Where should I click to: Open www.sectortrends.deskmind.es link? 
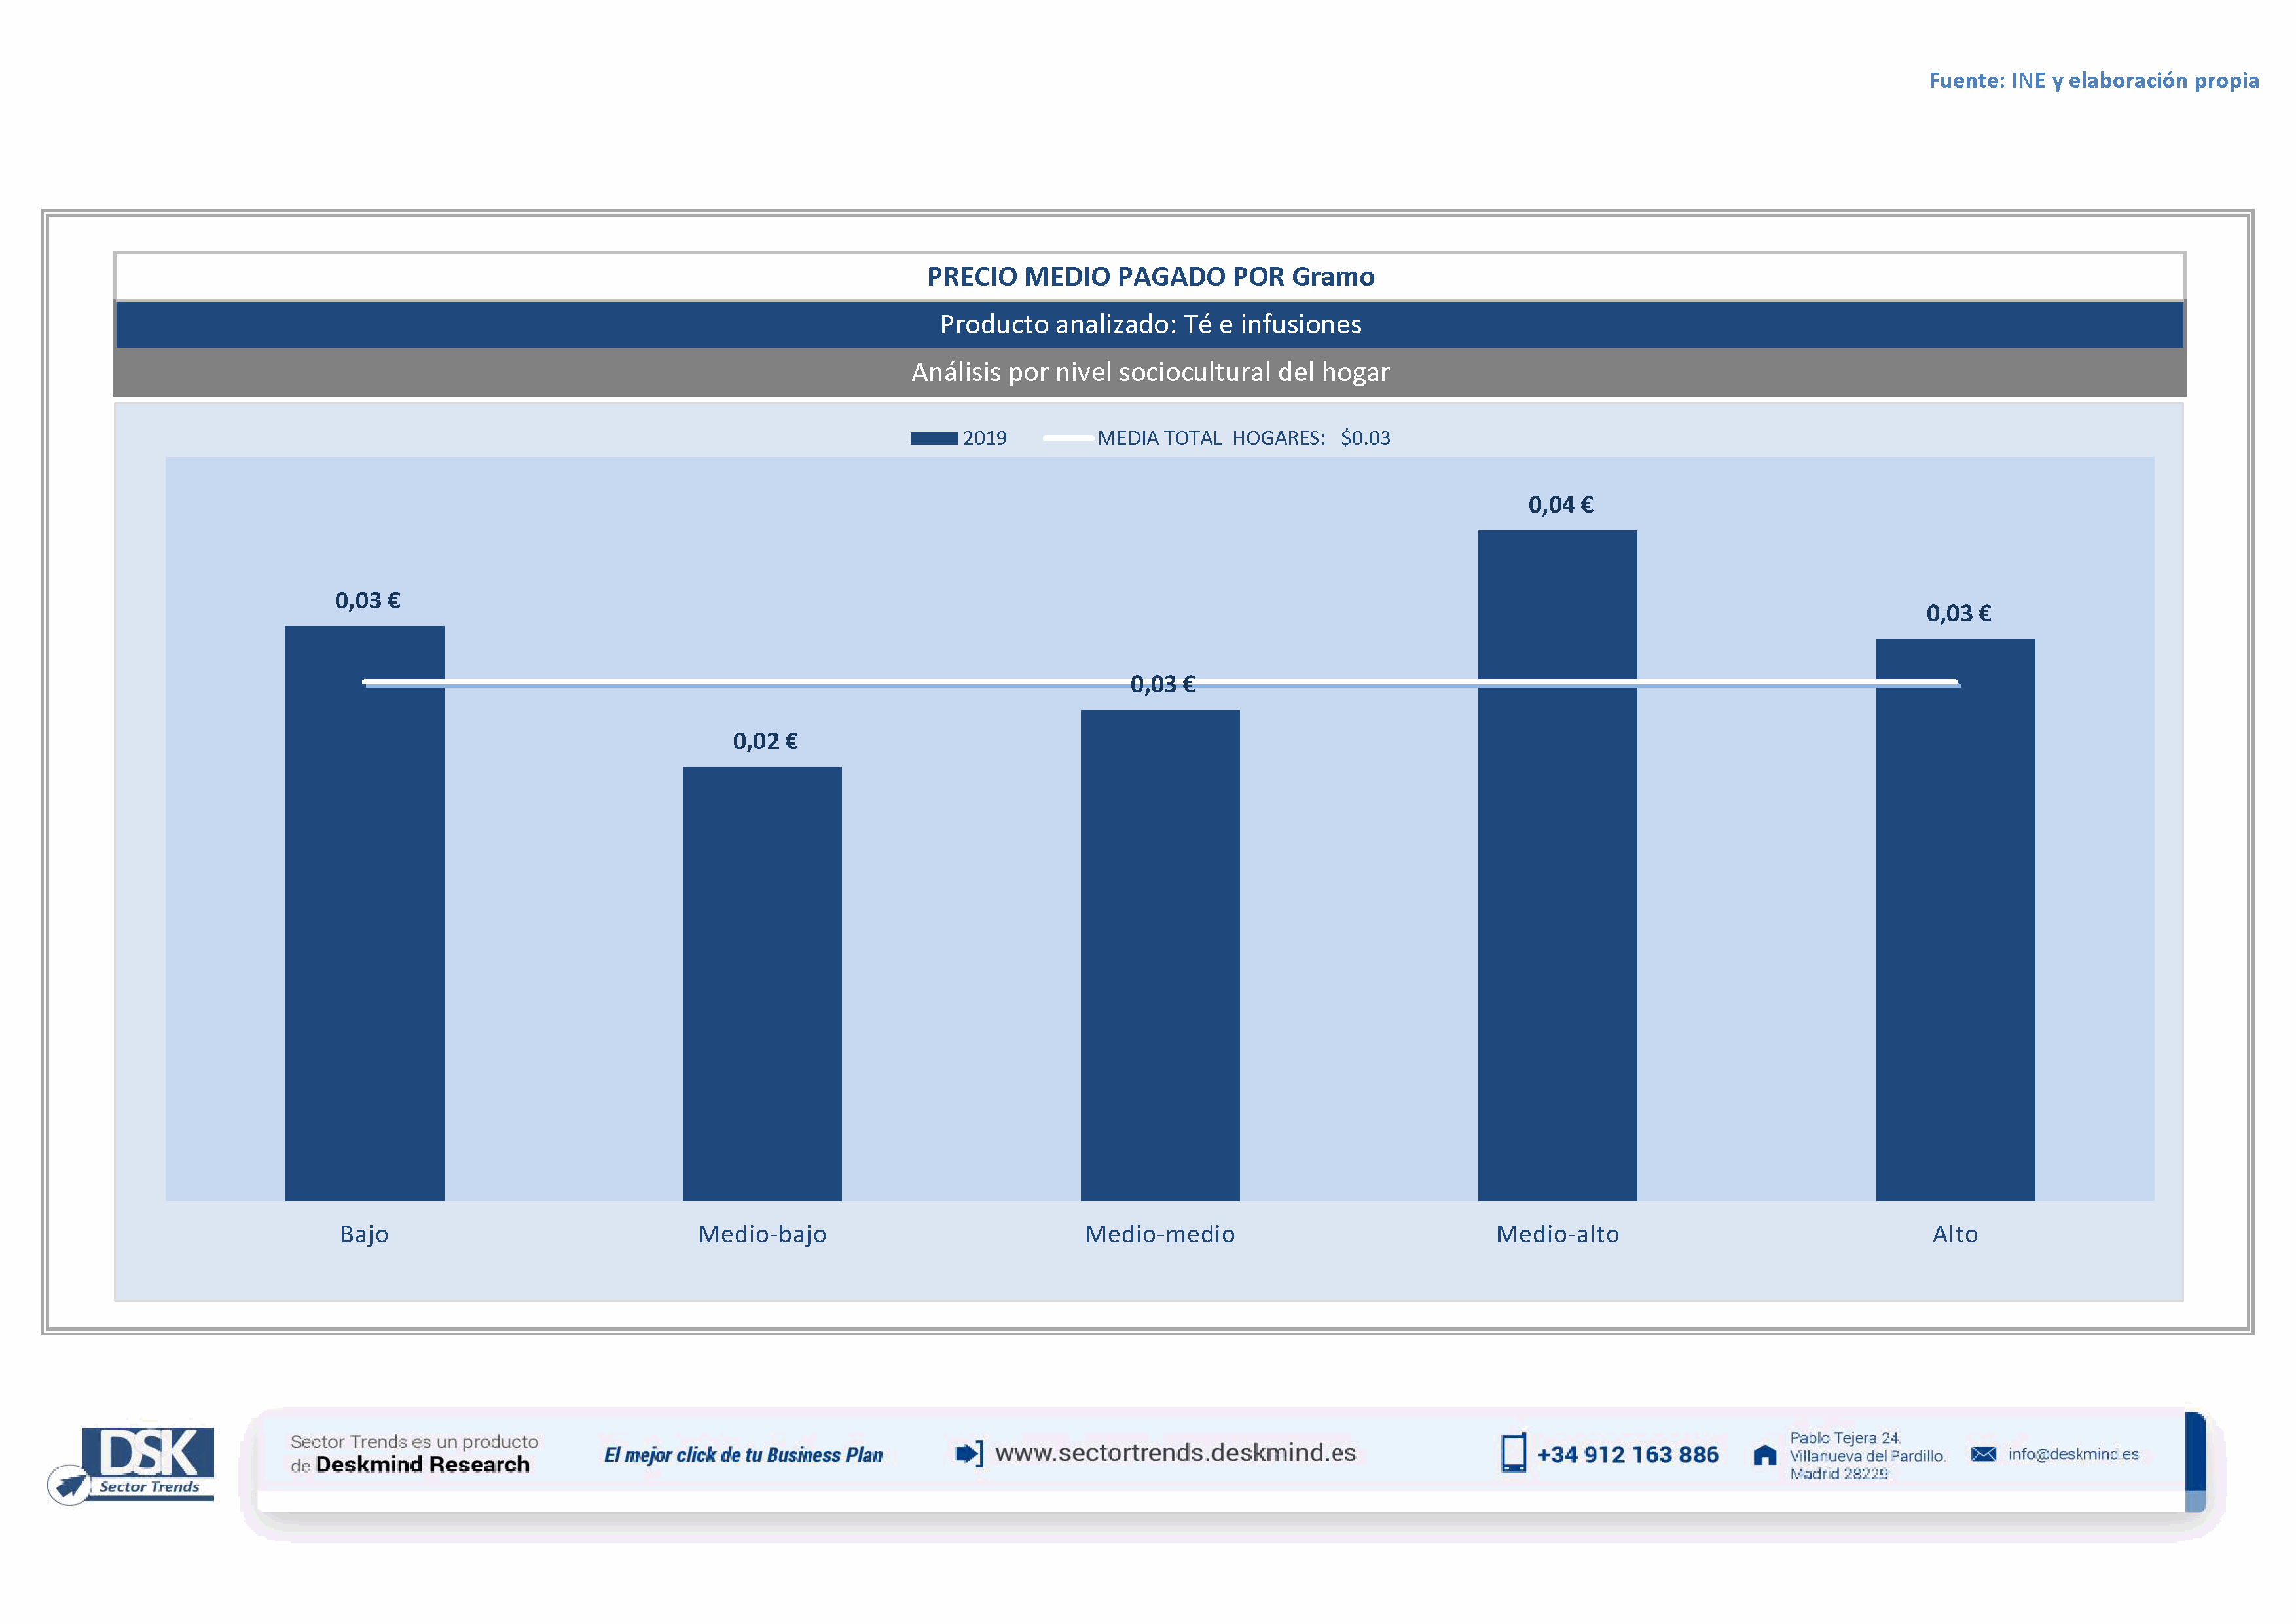1175,1453
